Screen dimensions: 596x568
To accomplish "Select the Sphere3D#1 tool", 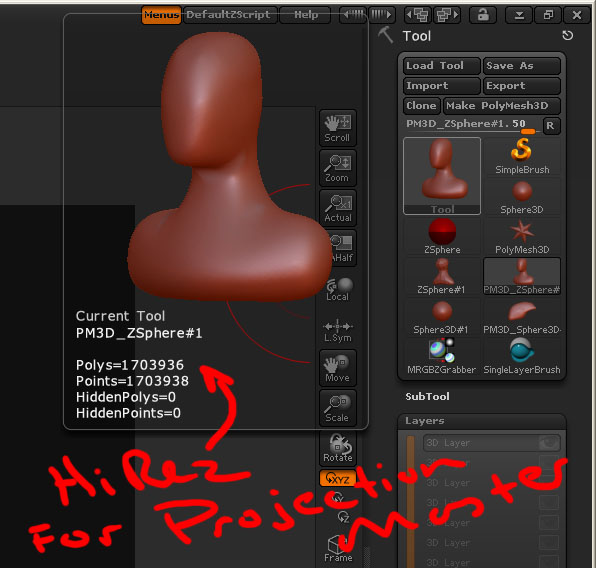I will click(442, 317).
